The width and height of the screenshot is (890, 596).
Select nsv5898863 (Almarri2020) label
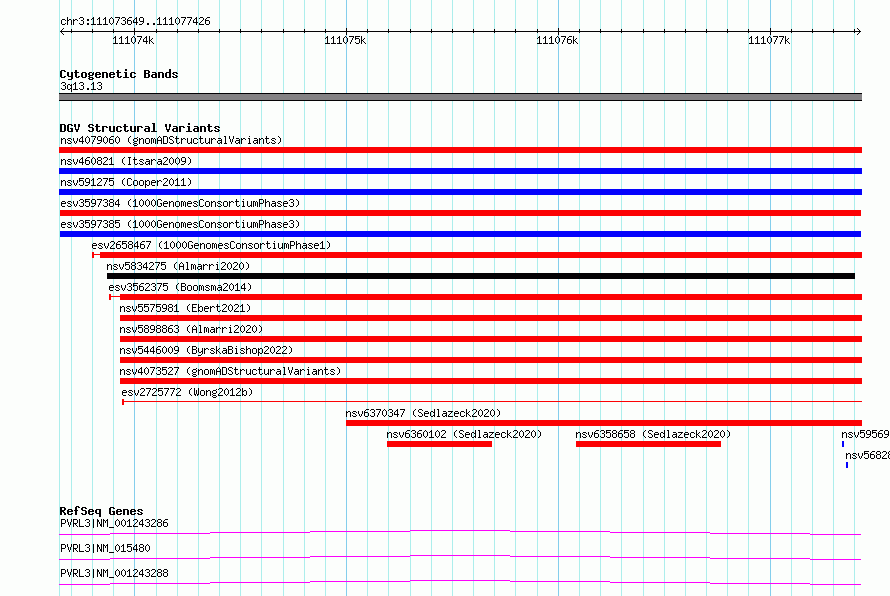pos(191,329)
